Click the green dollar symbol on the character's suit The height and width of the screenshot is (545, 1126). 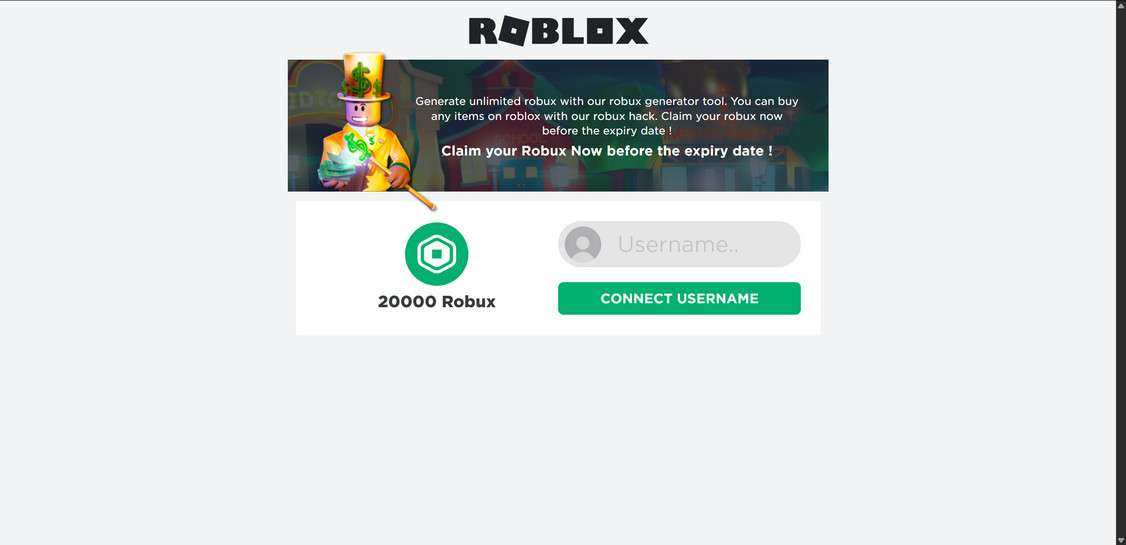pyautogui.click(x=358, y=146)
